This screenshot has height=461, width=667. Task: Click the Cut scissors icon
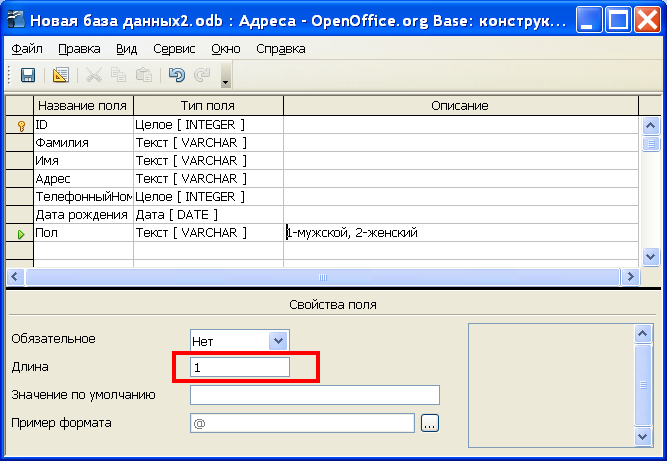94,75
